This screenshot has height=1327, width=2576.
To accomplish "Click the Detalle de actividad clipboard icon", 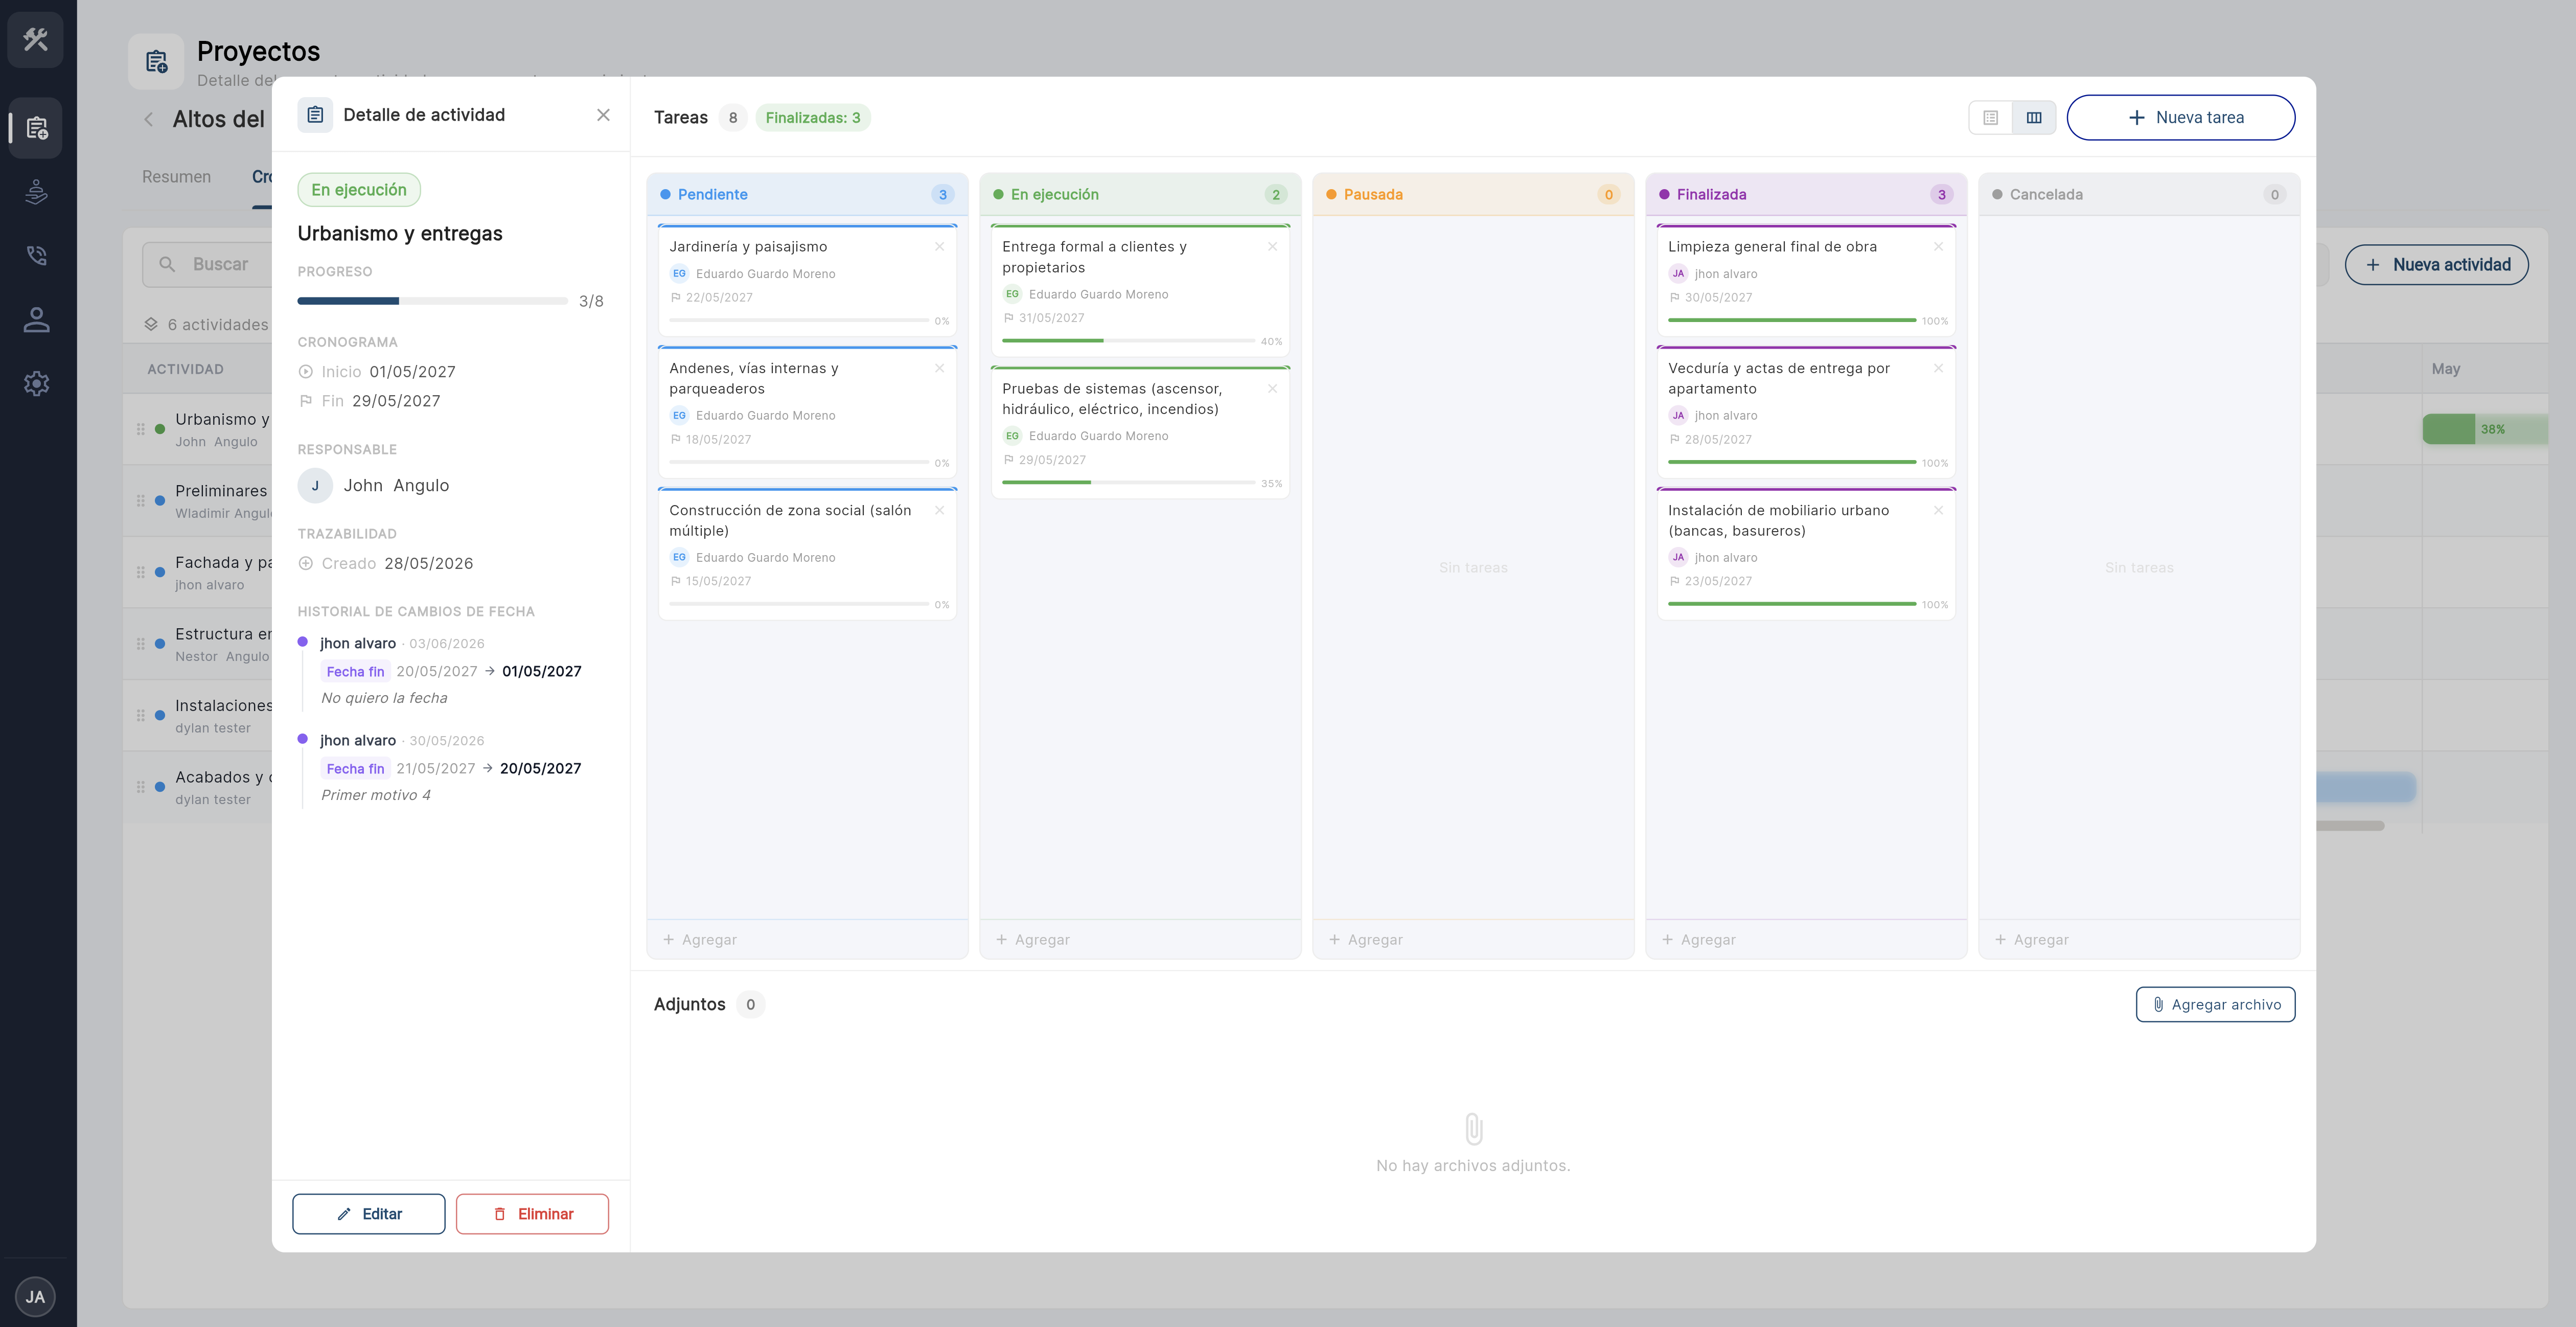I will coord(315,115).
